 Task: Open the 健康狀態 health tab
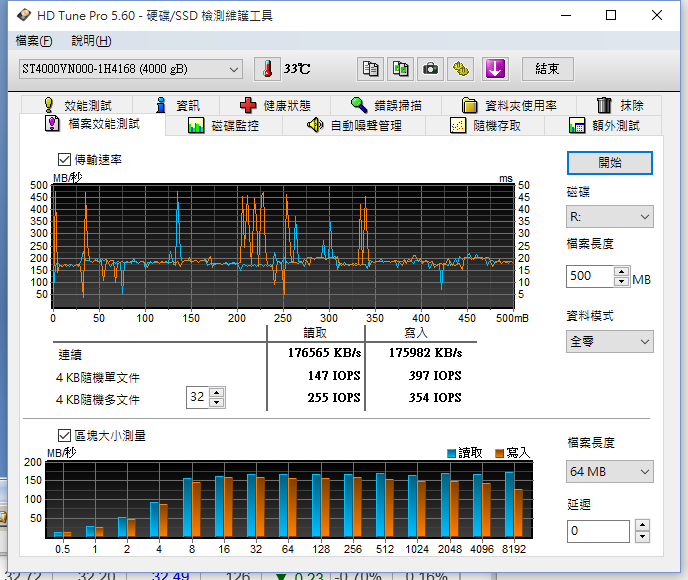coord(275,105)
